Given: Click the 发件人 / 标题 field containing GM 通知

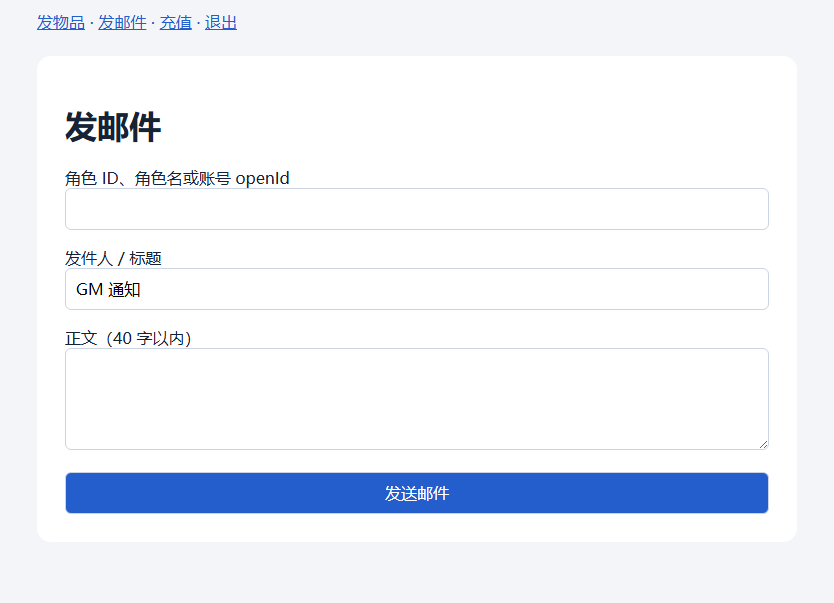Looking at the screenshot, I should tap(417, 289).
